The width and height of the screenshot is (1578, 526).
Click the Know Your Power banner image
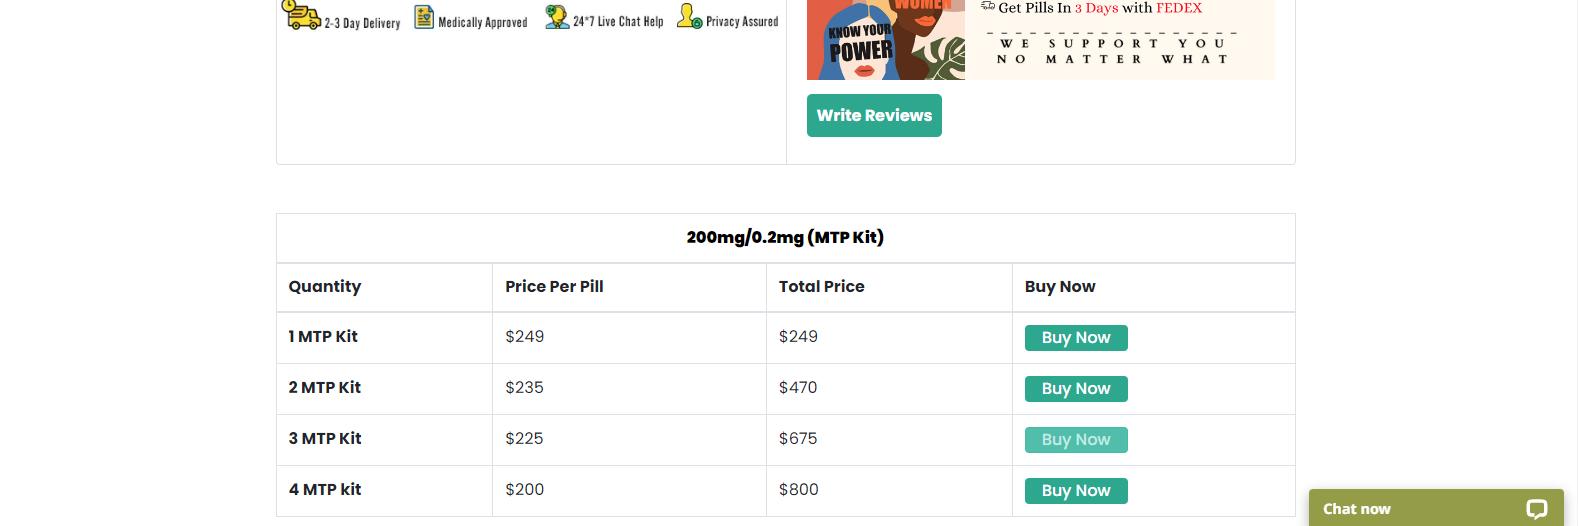point(885,40)
